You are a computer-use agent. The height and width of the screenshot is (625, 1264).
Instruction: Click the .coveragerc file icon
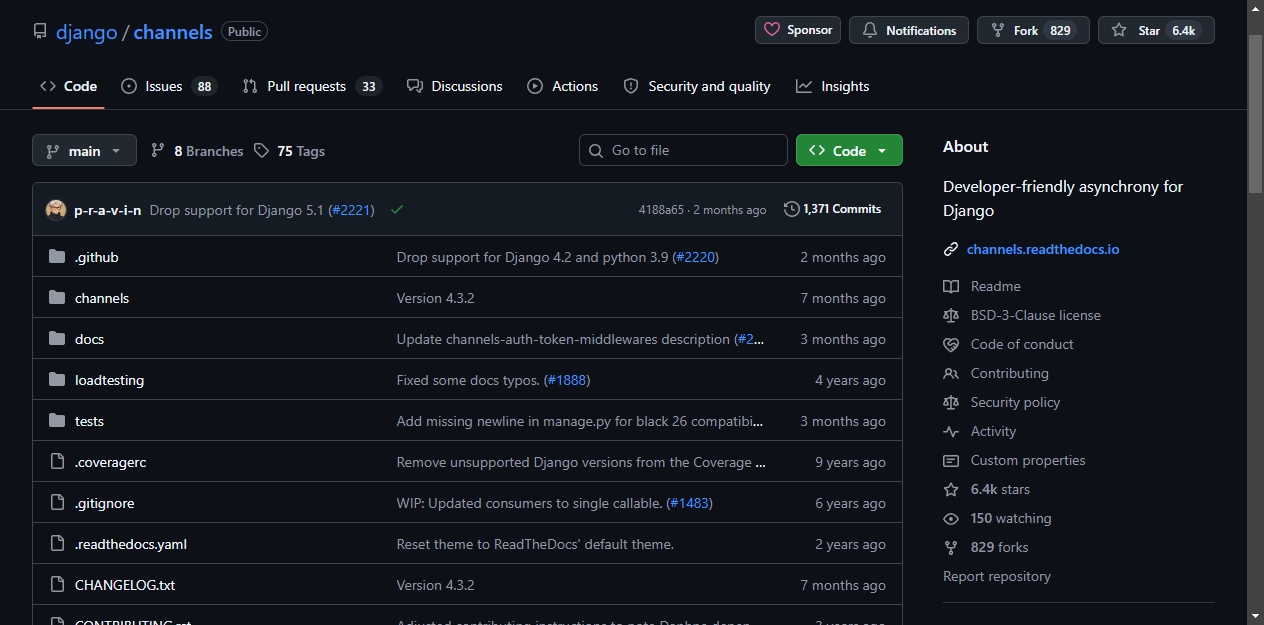pyautogui.click(x=57, y=462)
